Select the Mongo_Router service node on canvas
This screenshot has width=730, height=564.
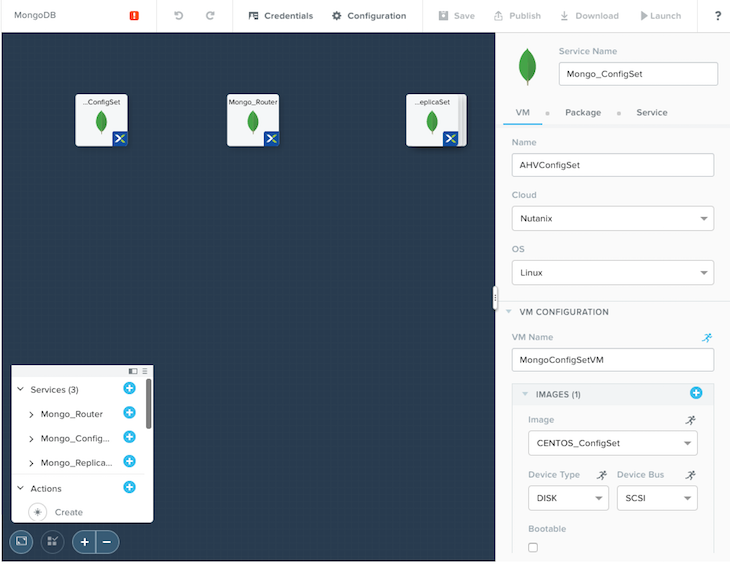[253, 120]
